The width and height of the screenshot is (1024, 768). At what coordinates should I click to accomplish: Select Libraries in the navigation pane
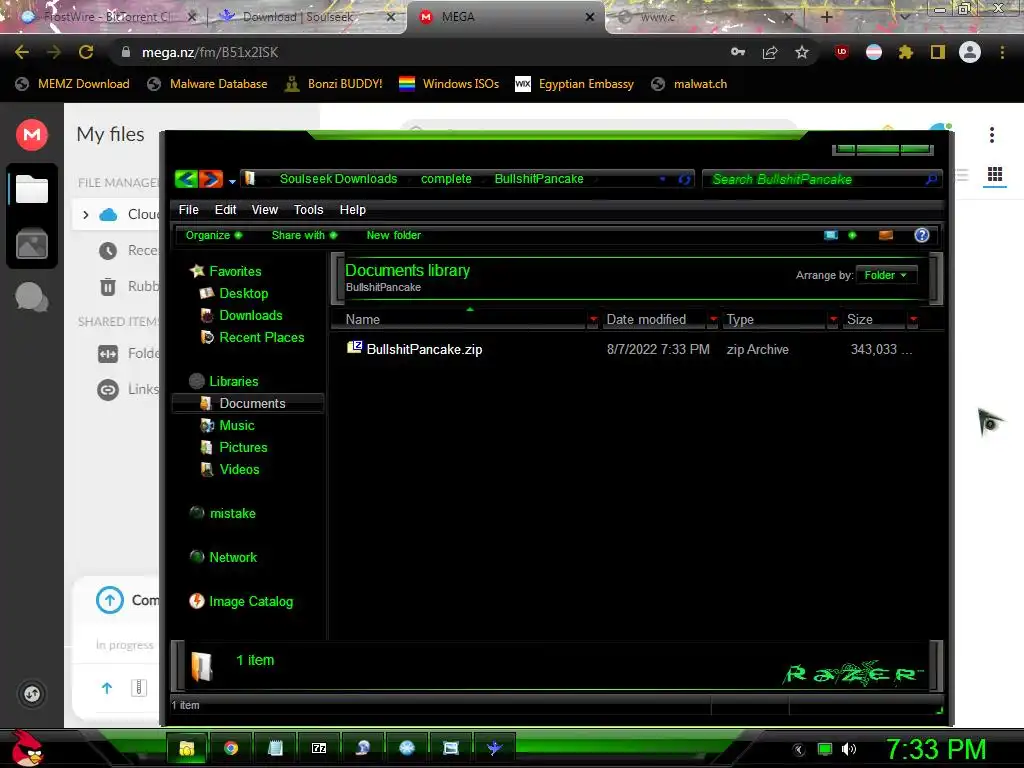[x=223, y=381]
